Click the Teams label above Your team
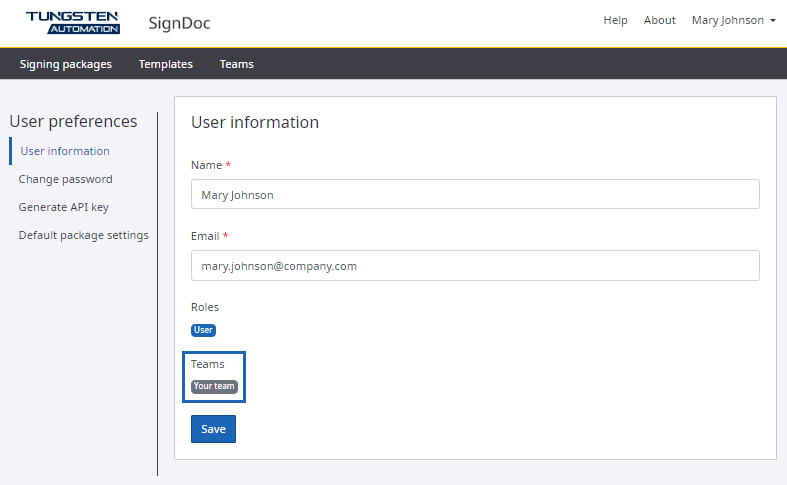Image resolution: width=787 pixels, height=485 pixels. point(207,364)
